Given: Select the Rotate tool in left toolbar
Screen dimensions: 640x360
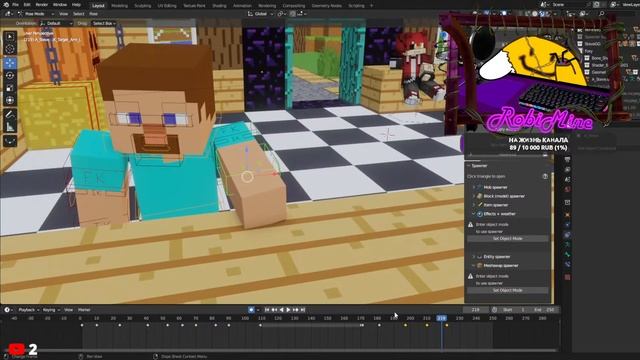Looking at the screenshot, I should (x=10, y=76).
